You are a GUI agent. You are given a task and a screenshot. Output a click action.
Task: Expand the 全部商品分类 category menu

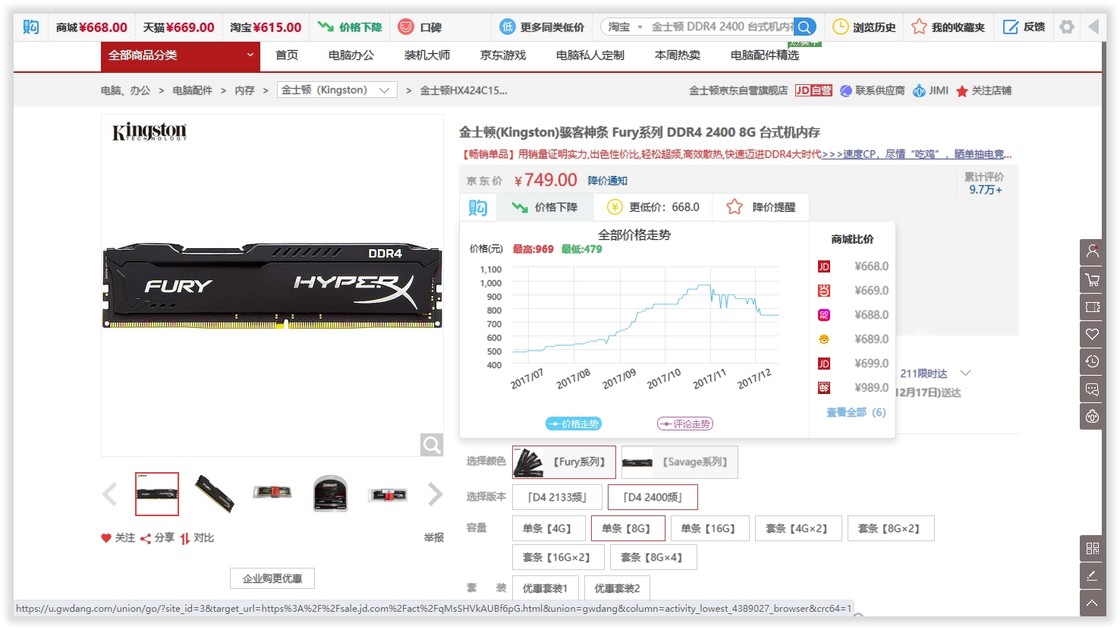click(181, 56)
